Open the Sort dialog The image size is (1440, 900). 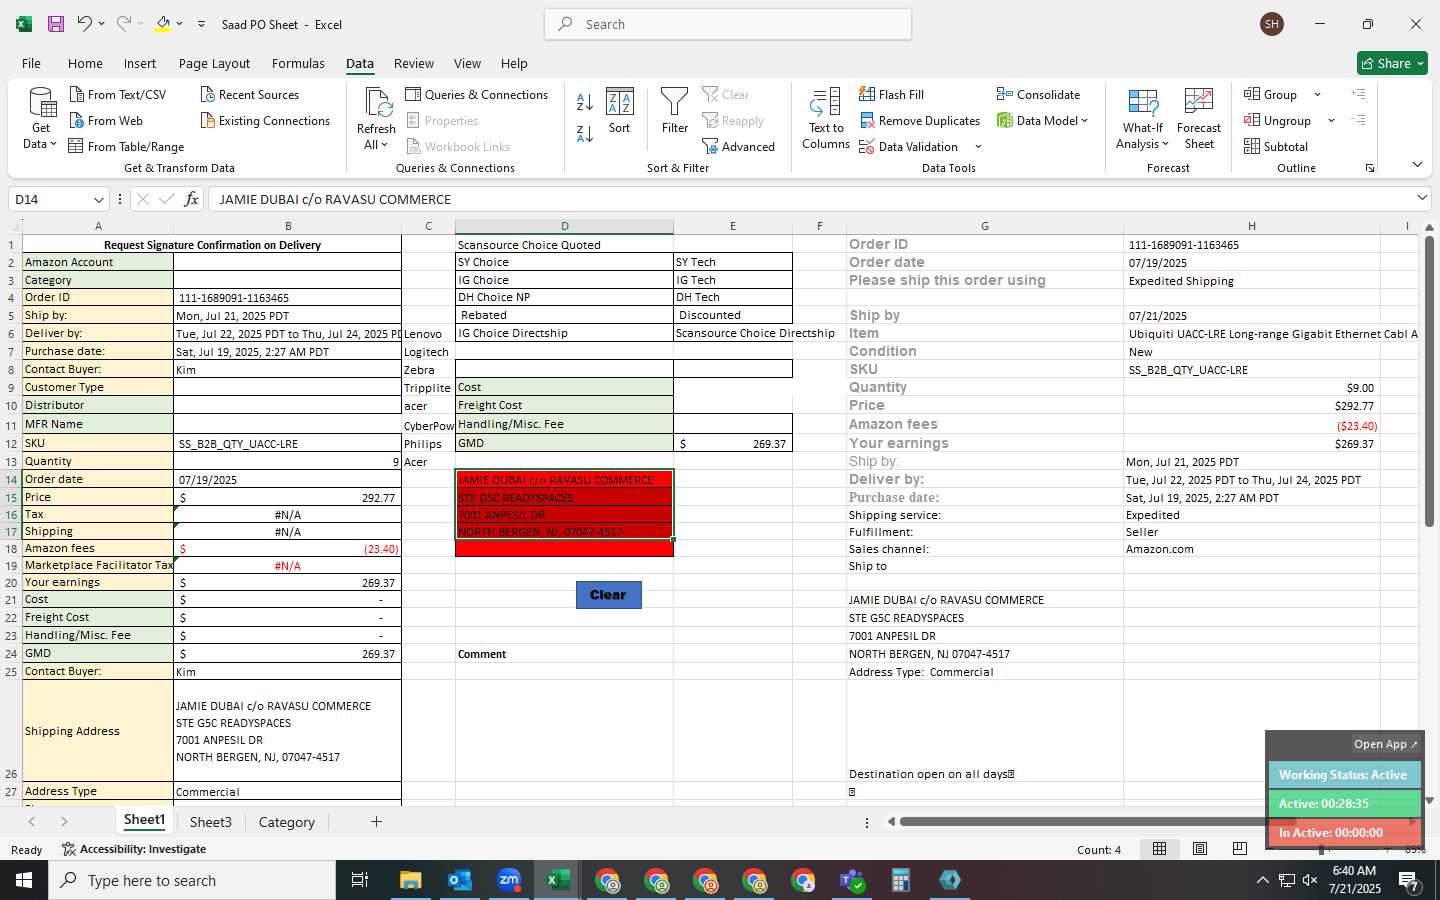[620, 111]
